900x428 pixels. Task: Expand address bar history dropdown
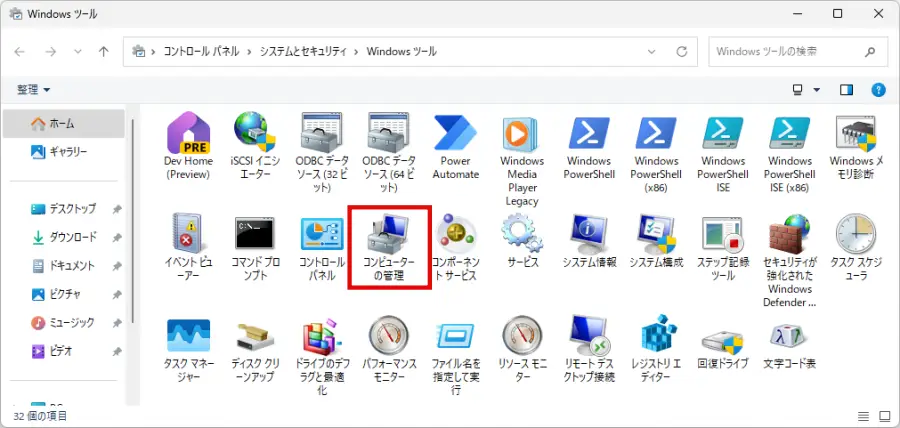pyautogui.click(x=651, y=52)
